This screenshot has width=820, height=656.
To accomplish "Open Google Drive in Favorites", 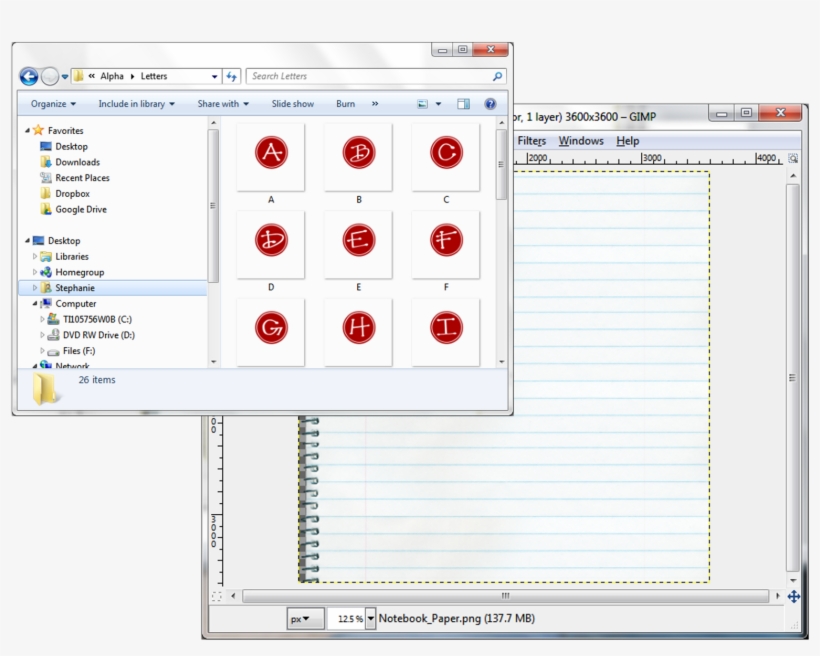I will [x=80, y=210].
